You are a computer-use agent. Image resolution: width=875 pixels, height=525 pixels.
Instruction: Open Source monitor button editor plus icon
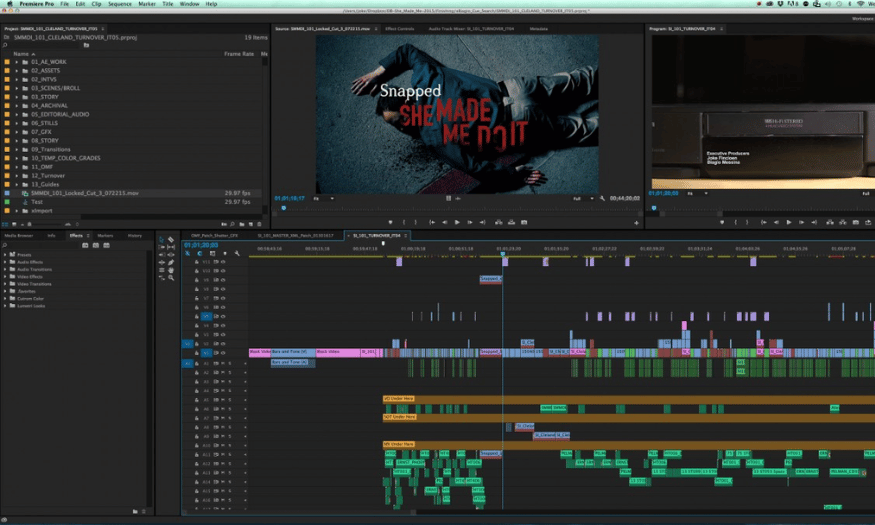(x=636, y=223)
